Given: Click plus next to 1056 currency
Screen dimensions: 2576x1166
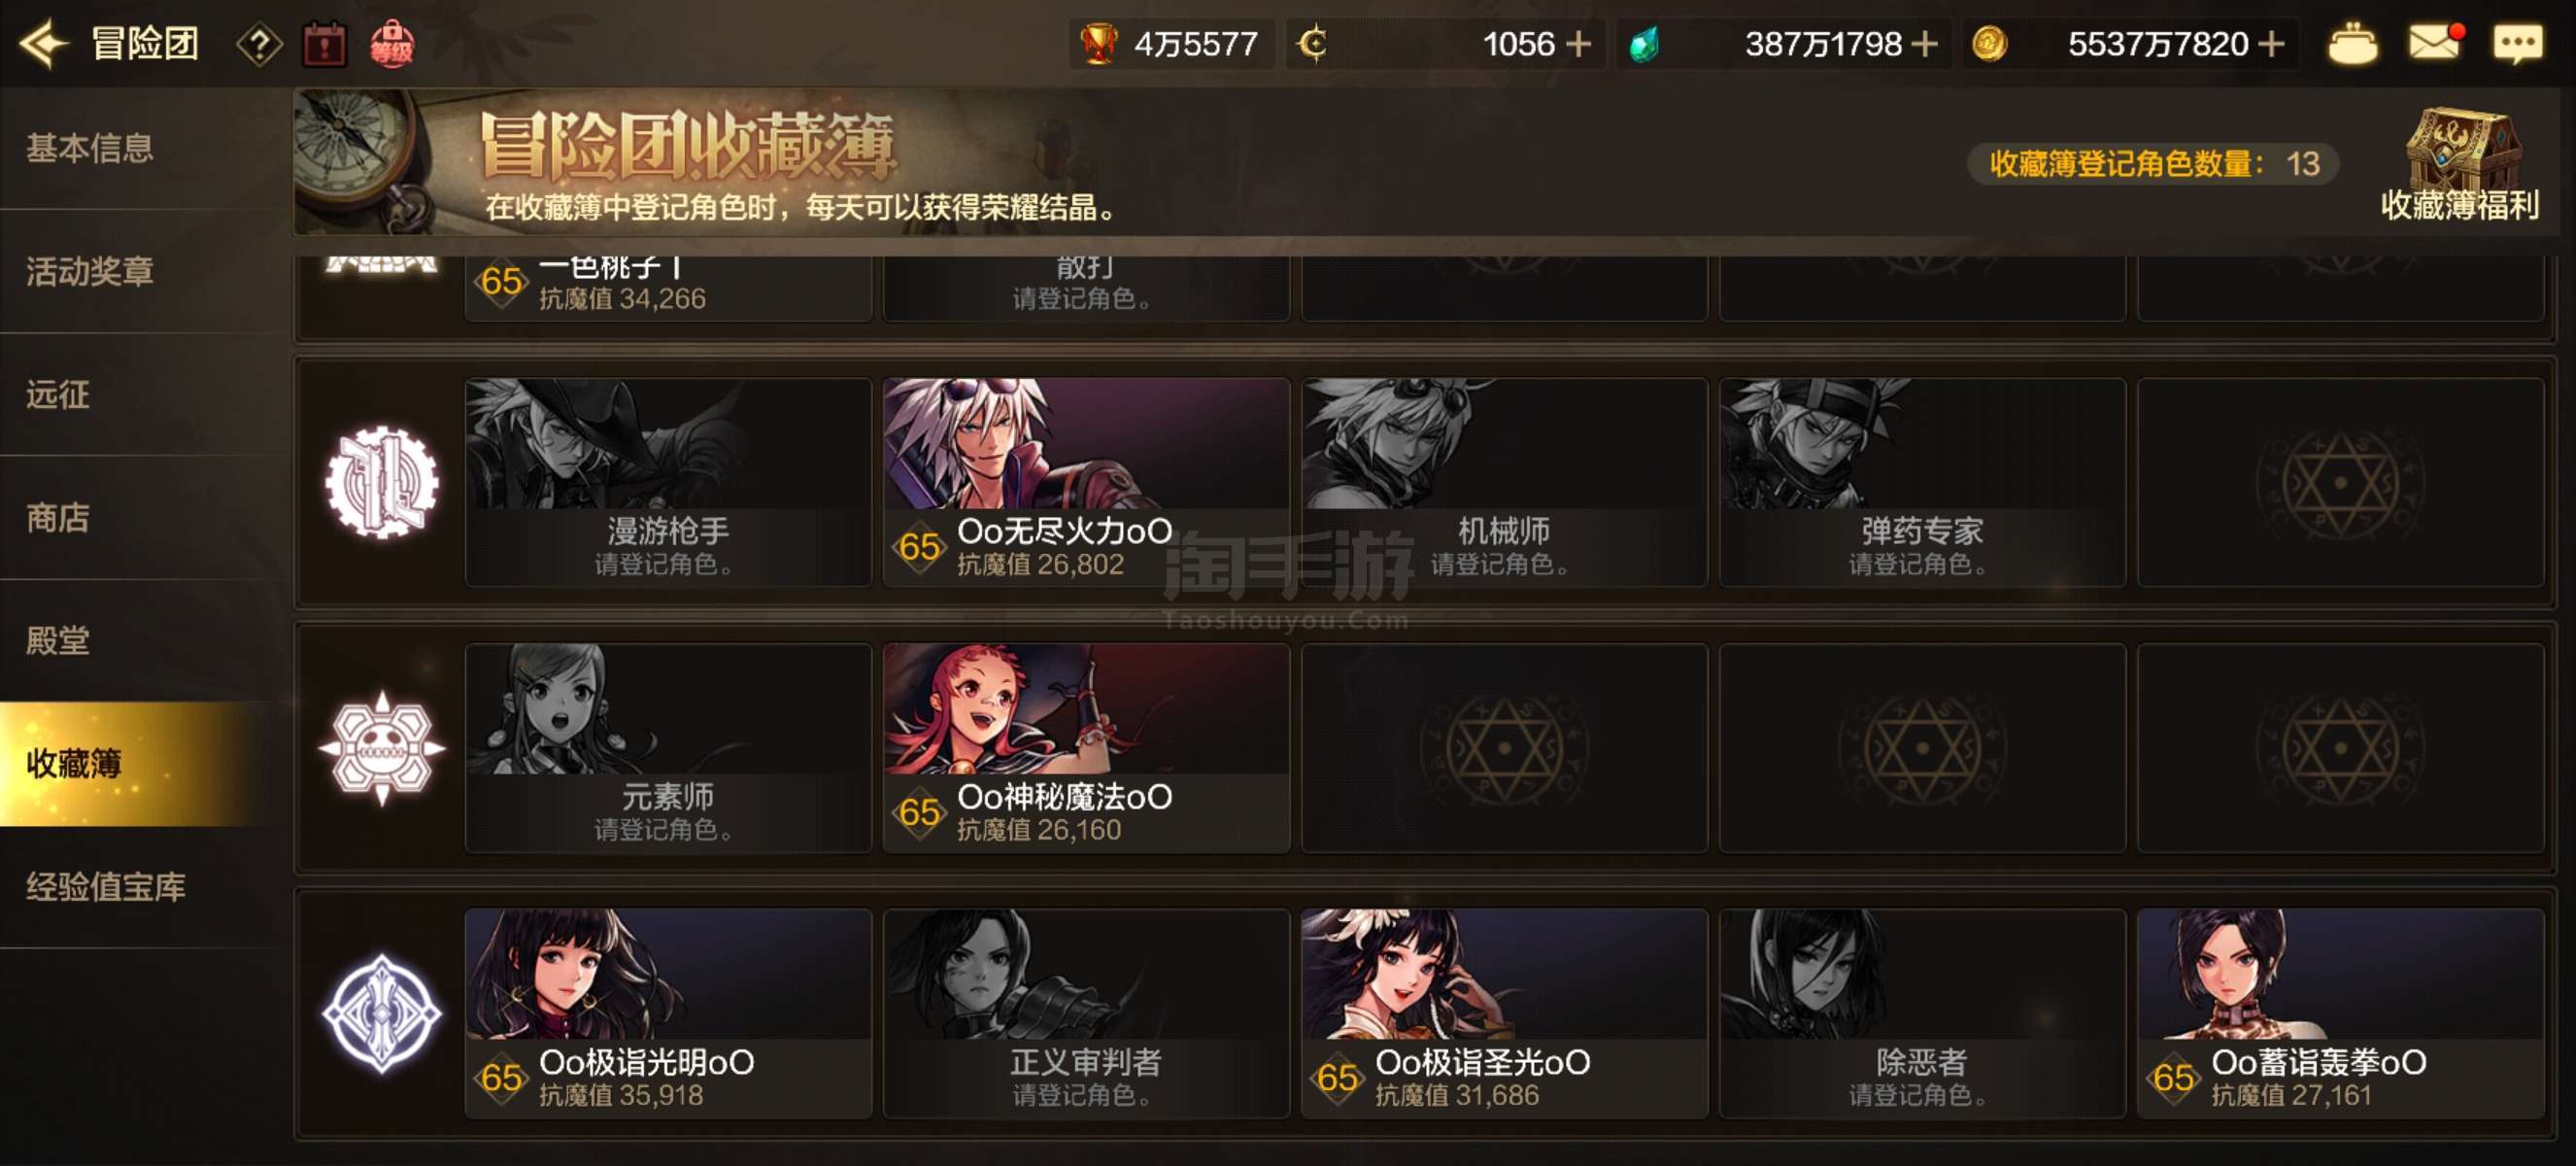Looking at the screenshot, I should tap(1577, 44).
